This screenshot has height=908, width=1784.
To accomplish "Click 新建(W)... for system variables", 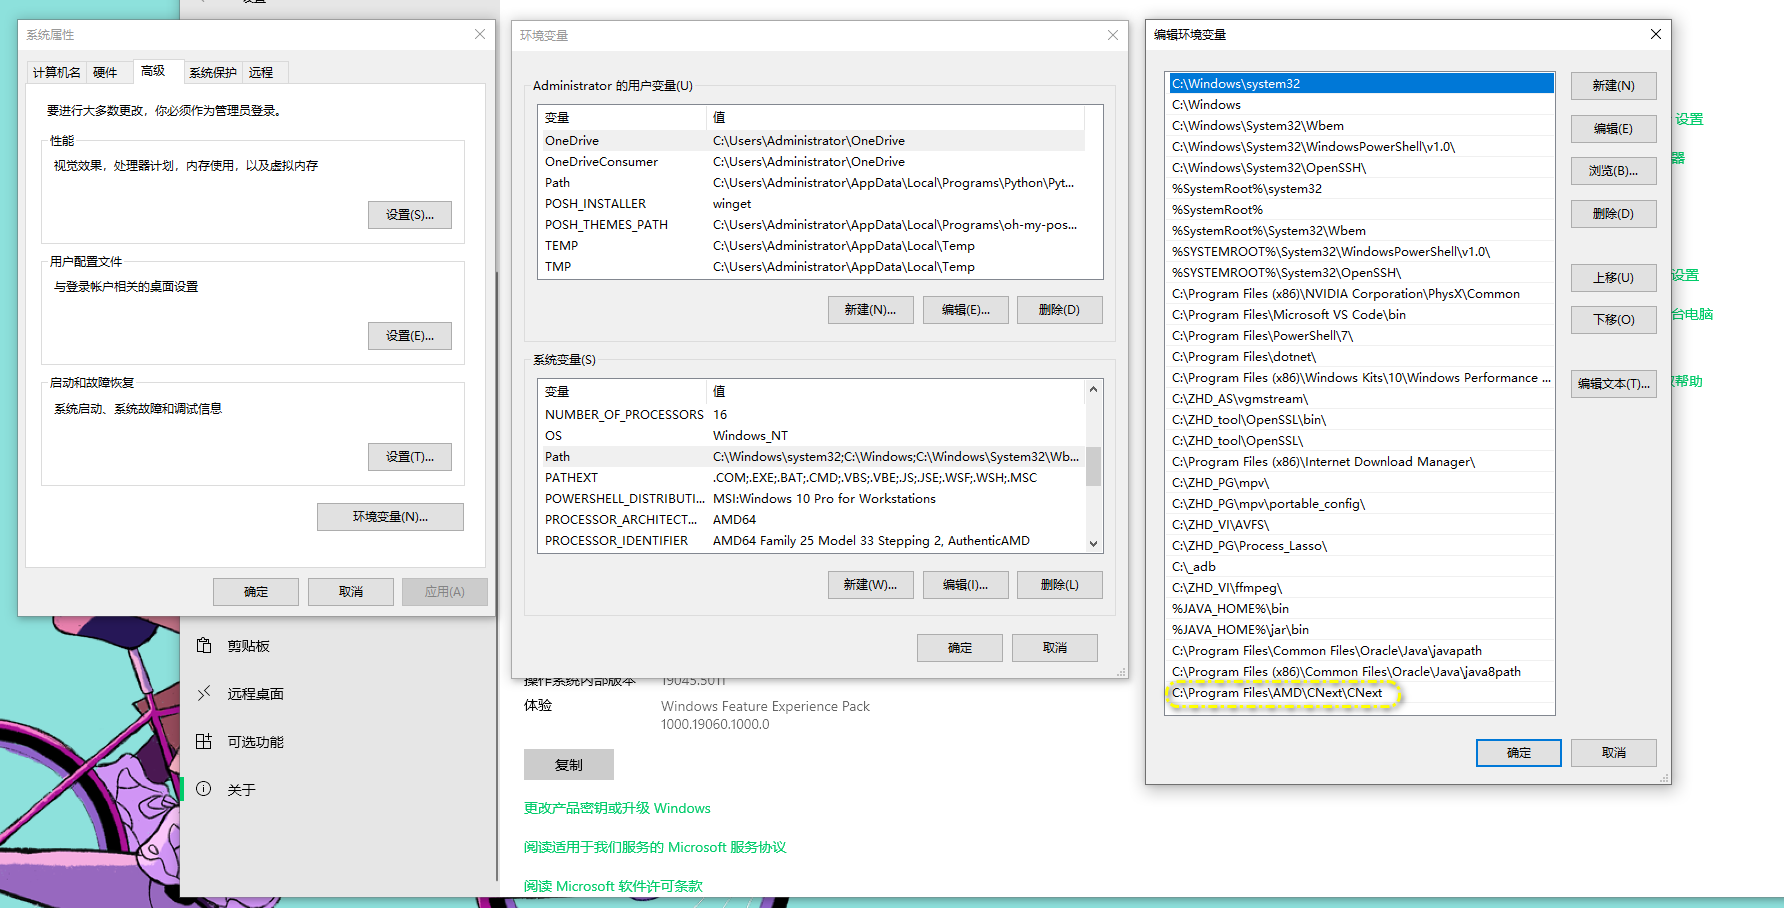I will pyautogui.click(x=871, y=585).
